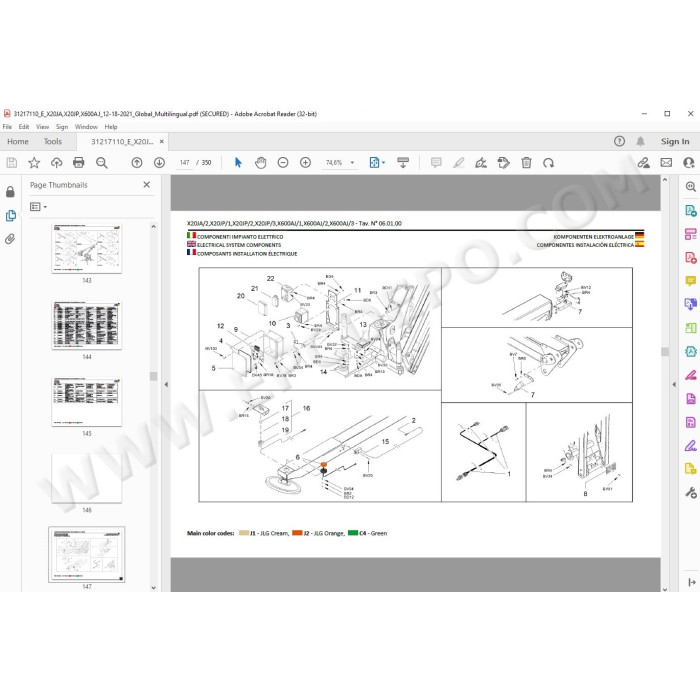Close the Page Thumbnails panel
700x700 pixels.
146,185
